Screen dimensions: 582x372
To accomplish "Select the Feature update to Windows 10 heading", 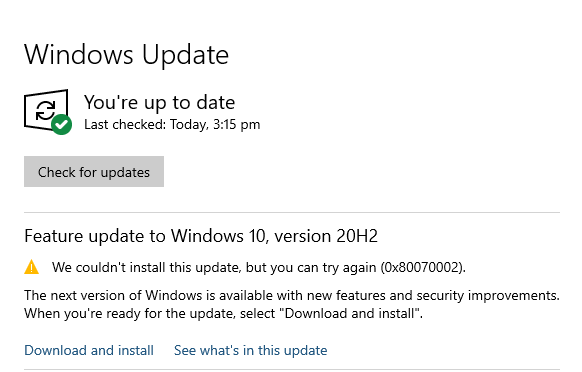I will point(201,236).
